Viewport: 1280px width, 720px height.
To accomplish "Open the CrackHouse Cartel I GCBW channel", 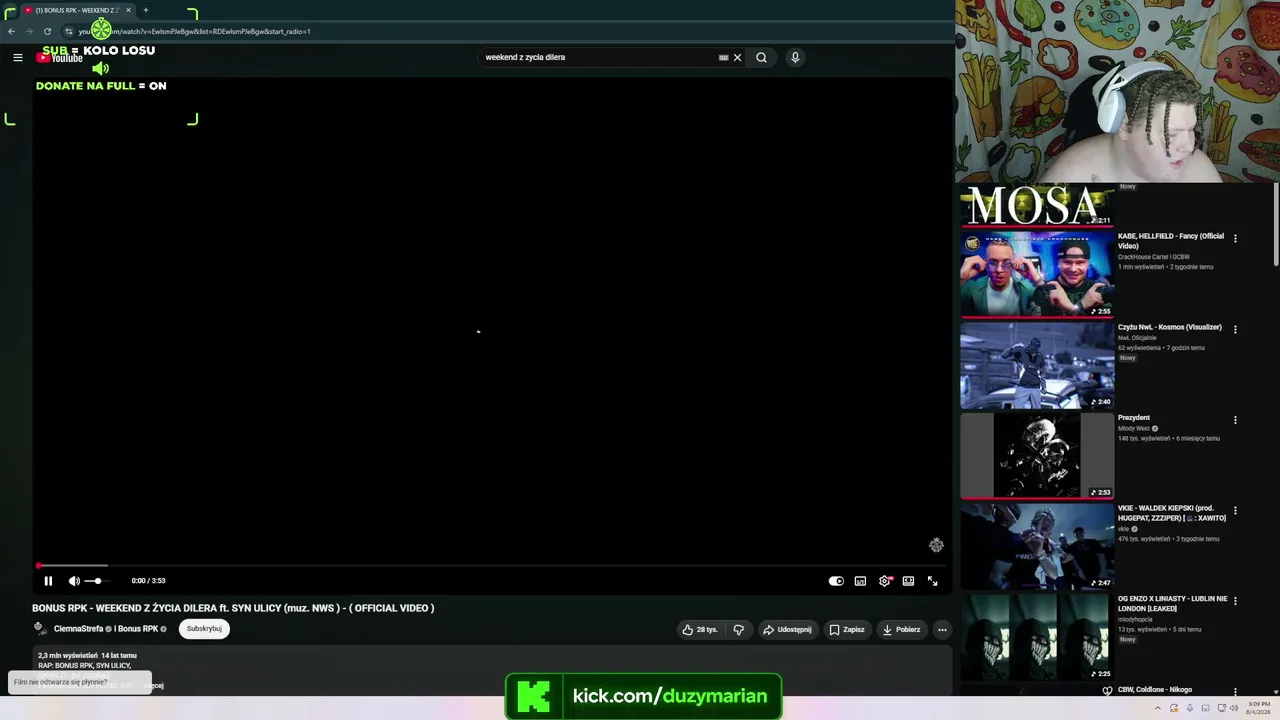I will [1154, 257].
